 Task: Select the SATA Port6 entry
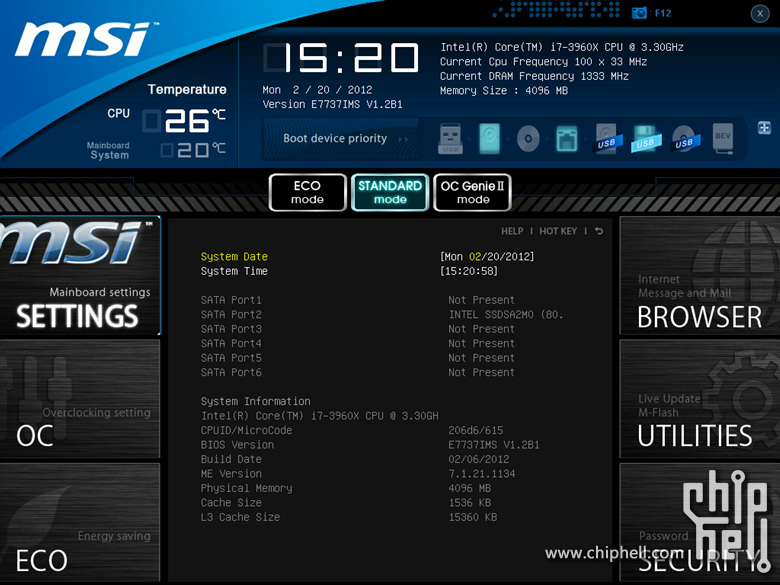coord(358,372)
